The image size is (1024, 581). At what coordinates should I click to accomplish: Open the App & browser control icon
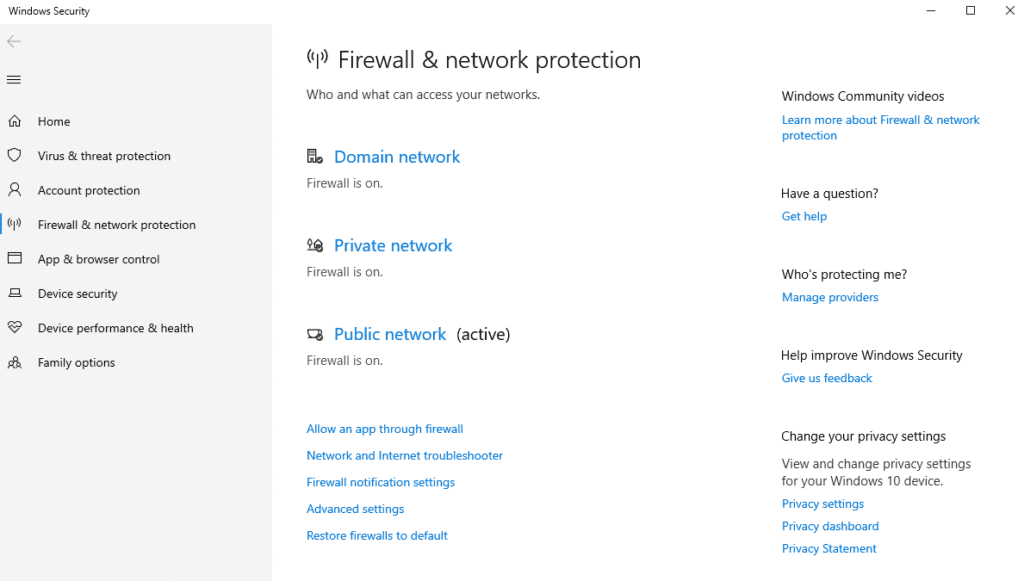[15, 259]
